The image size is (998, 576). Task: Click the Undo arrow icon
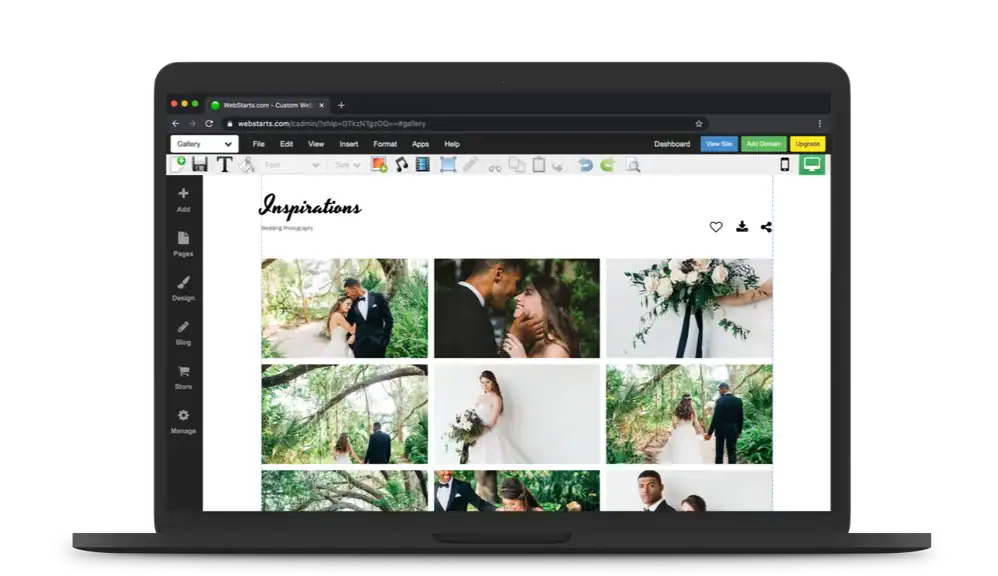click(x=586, y=165)
